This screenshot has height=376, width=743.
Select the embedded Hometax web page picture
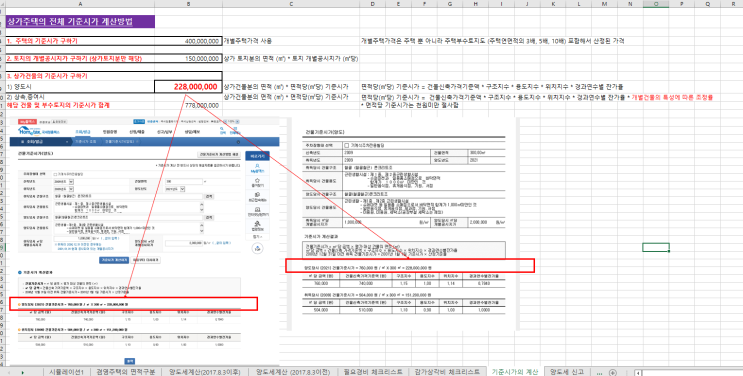pos(144,241)
